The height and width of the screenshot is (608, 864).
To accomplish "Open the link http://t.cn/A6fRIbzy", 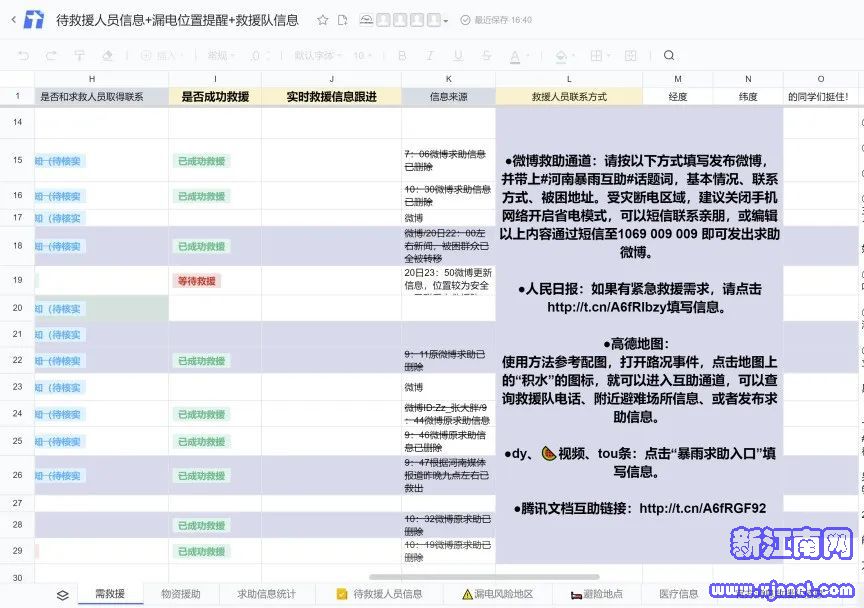I will [607, 307].
